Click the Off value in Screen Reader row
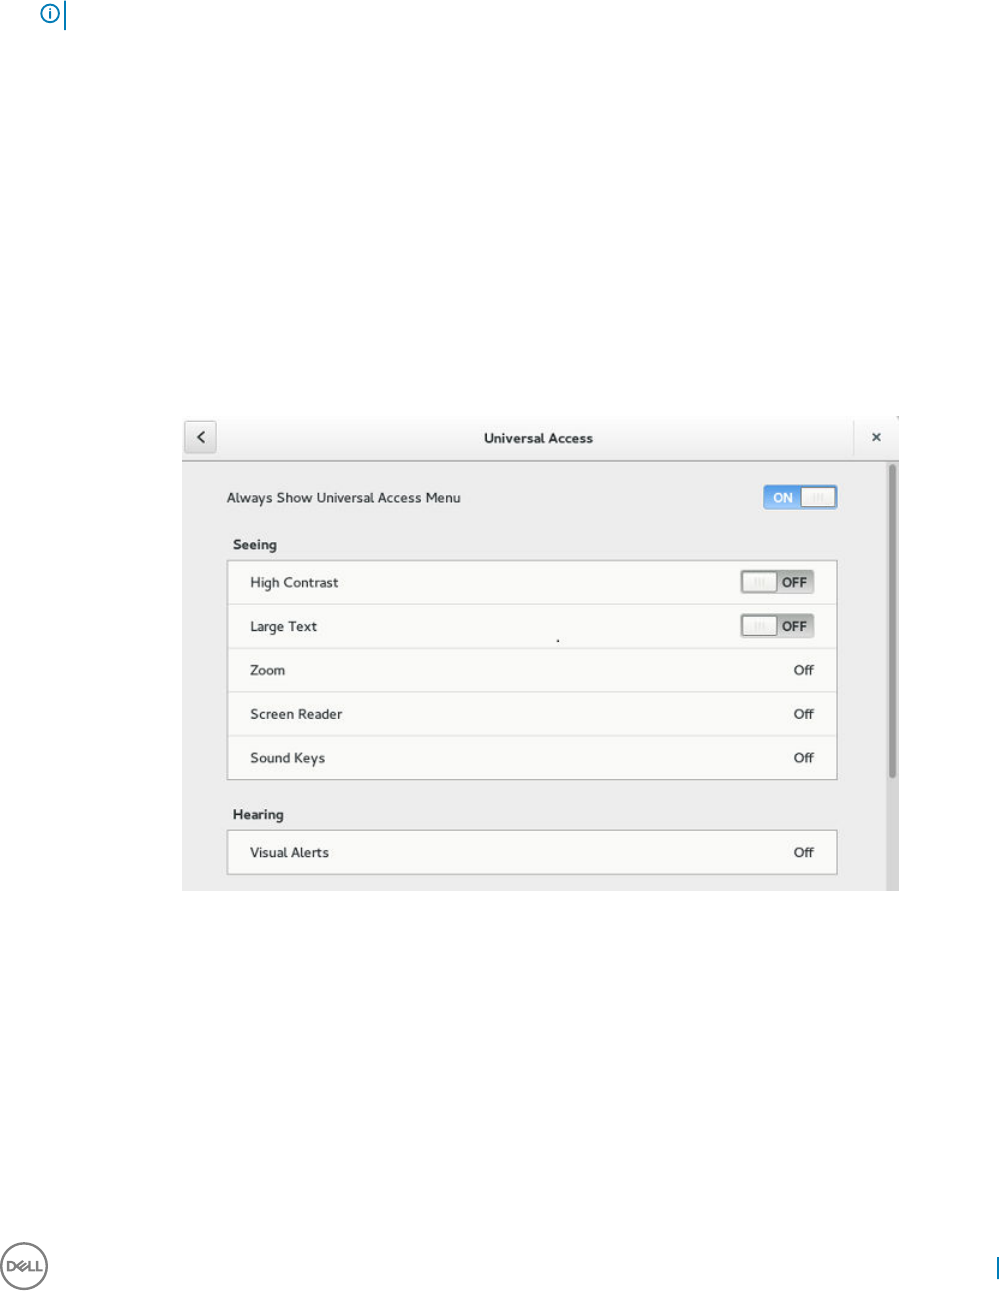 [804, 714]
